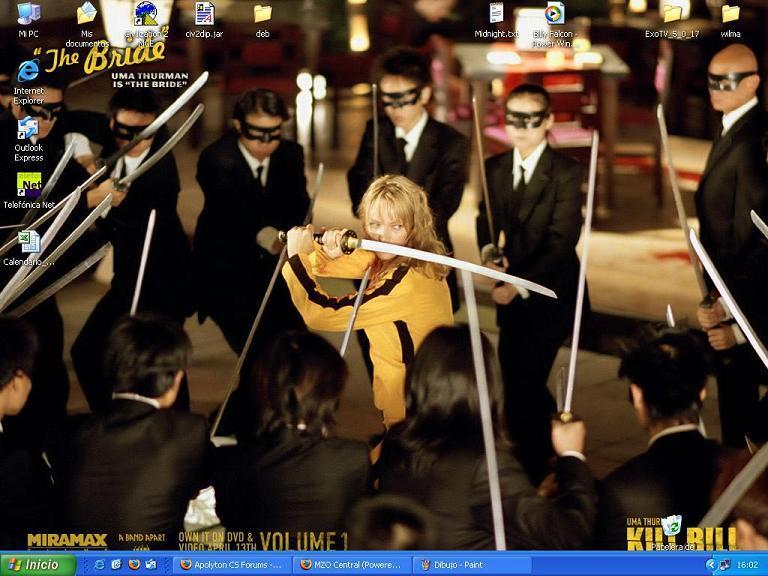Open the Civilization 2 desktop shortcut
The height and width of the screenshot is (576, 768).
(x=146, y=15)
